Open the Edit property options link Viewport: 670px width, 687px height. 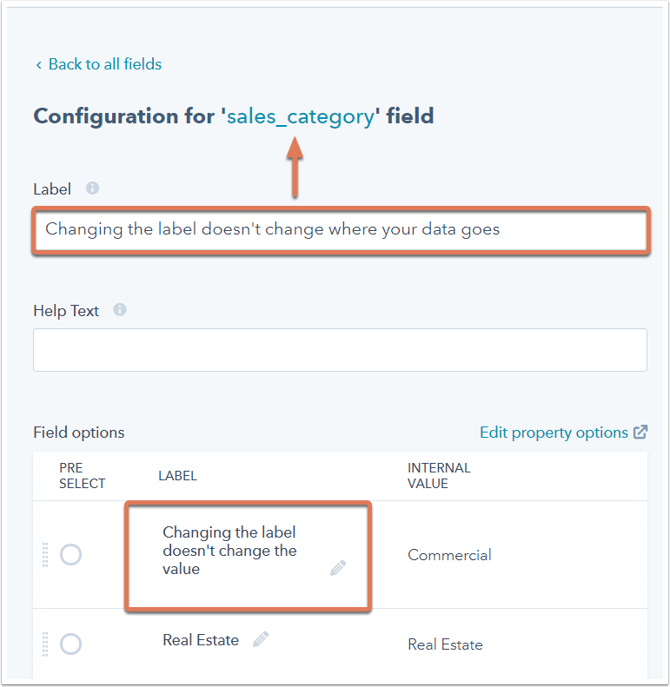tap(554, 432)
